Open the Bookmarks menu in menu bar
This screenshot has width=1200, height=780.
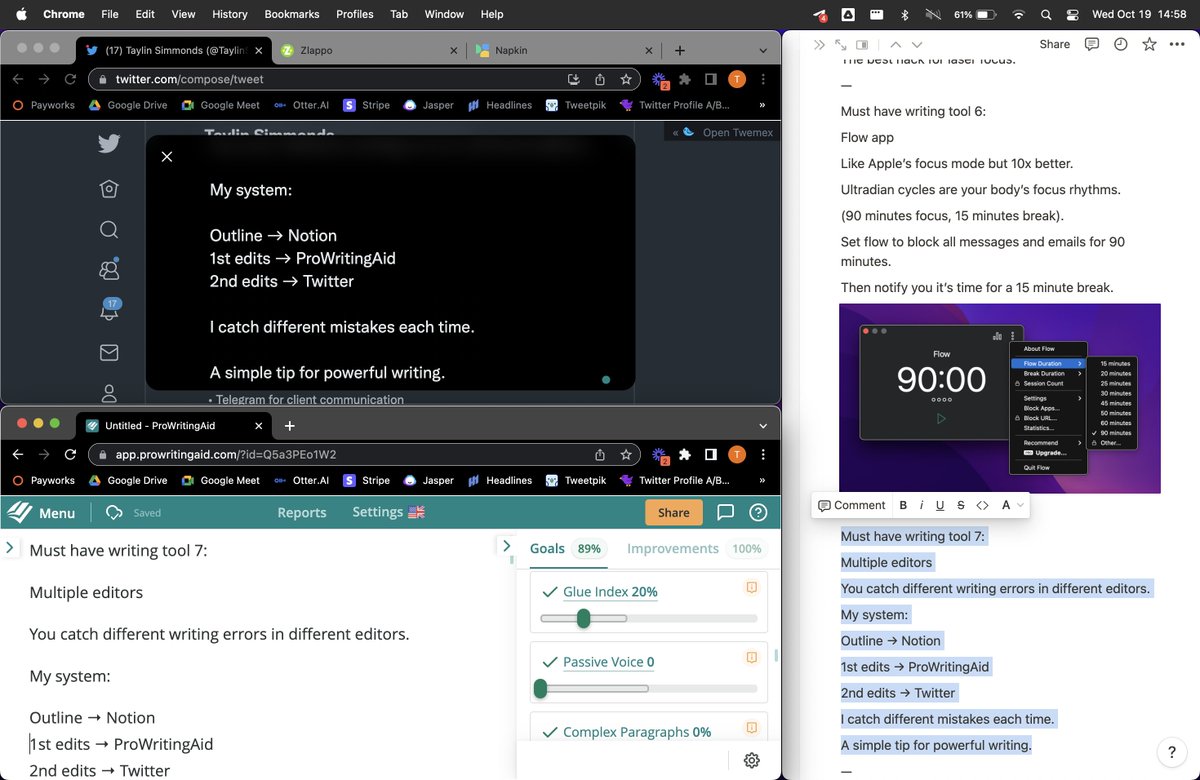point(292,14)
